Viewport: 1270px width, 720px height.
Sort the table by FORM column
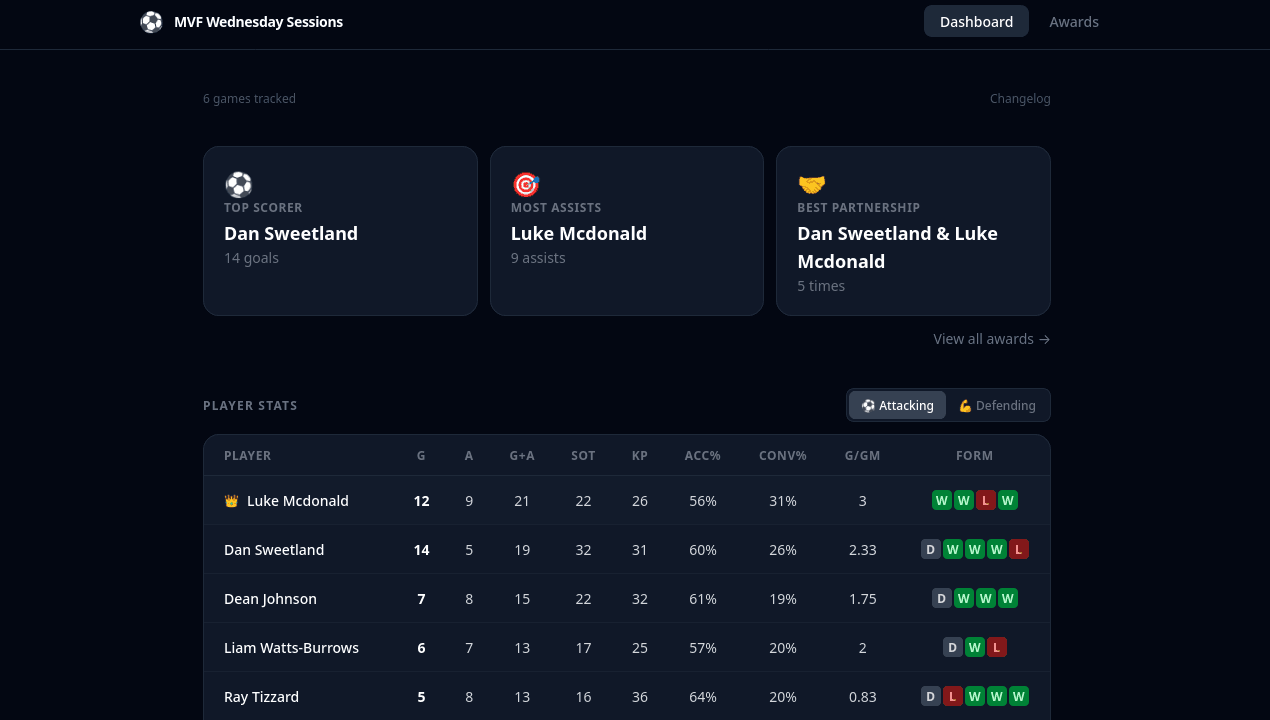[x=974, y=455]
